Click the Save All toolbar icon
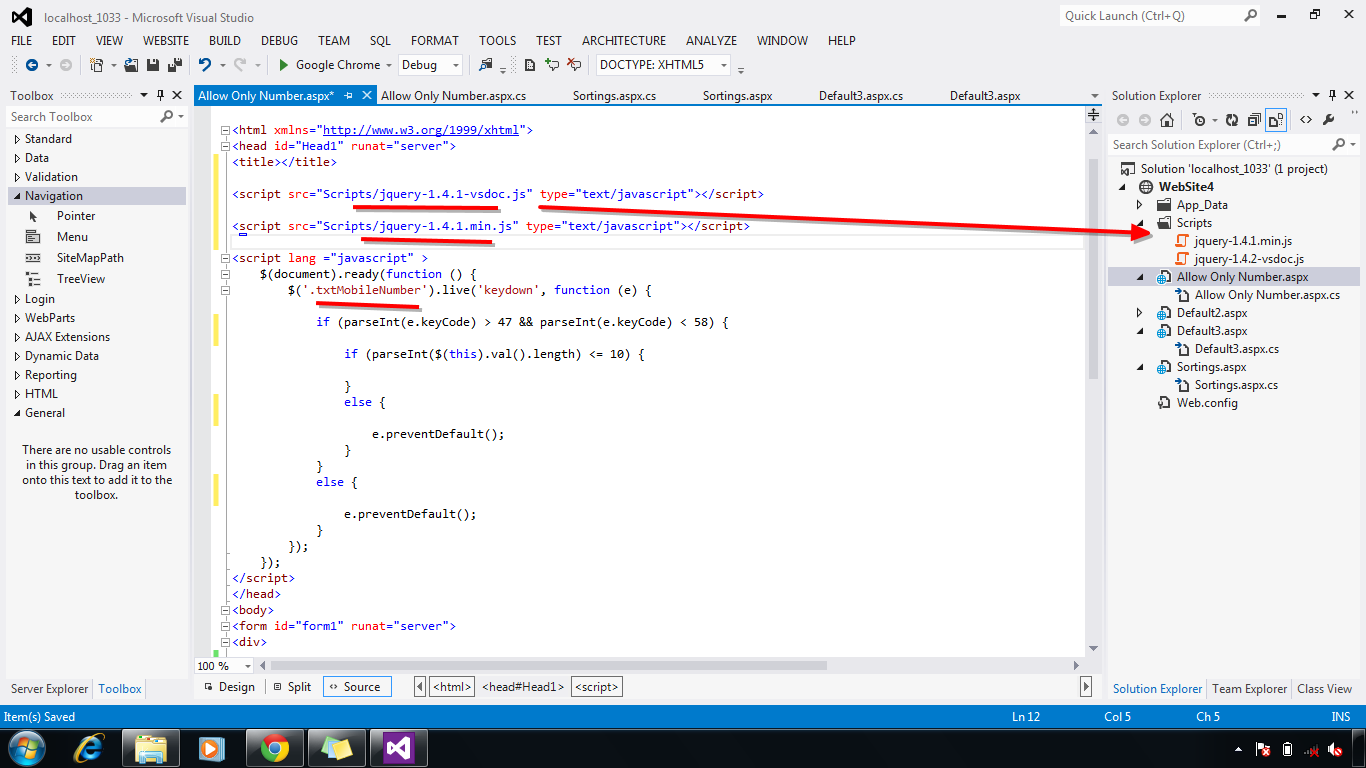Viewport: 1366px width, 768px height. [174, 65]
